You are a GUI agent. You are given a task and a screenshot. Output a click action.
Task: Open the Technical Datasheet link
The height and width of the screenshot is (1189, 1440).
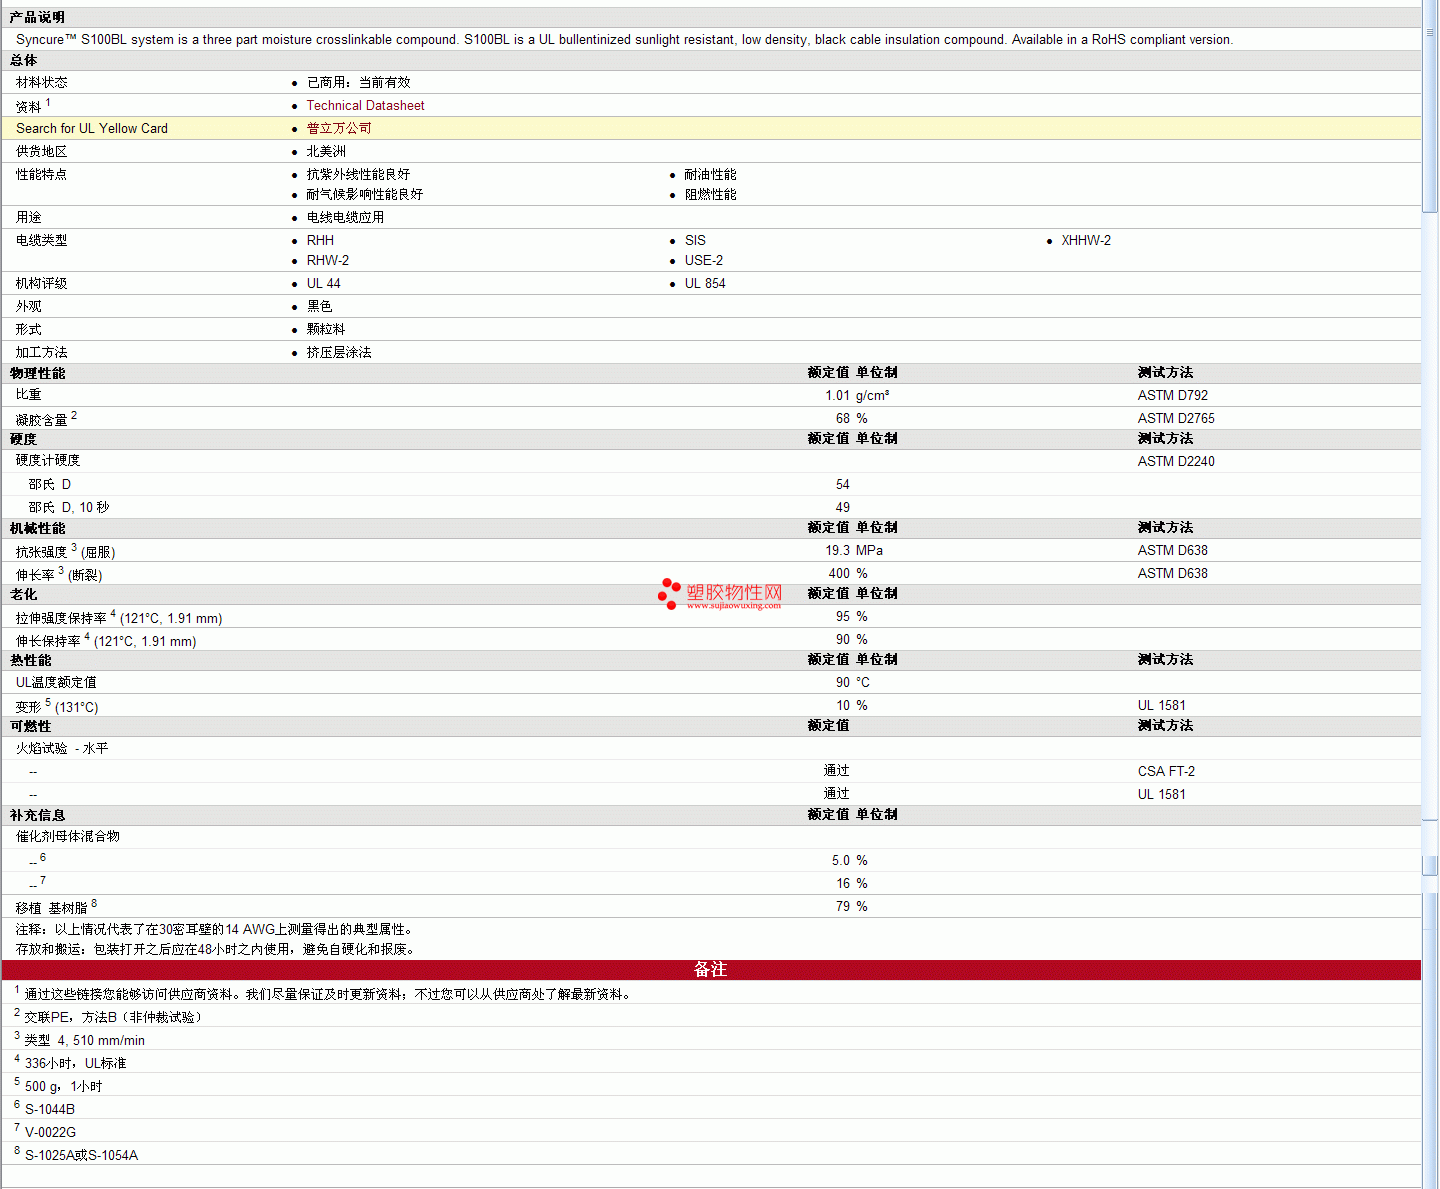[365, 105]
